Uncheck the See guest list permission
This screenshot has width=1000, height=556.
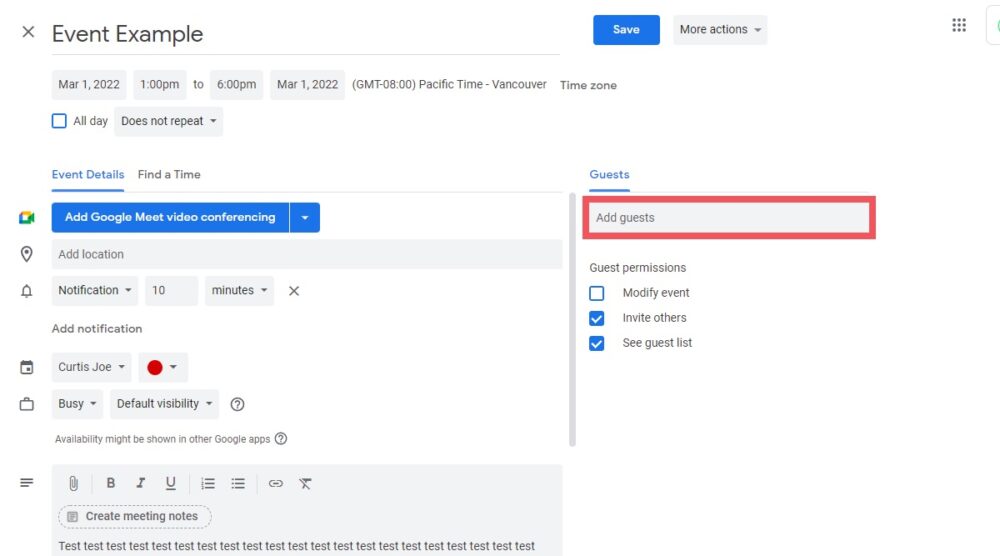click(x=596, y=343)
